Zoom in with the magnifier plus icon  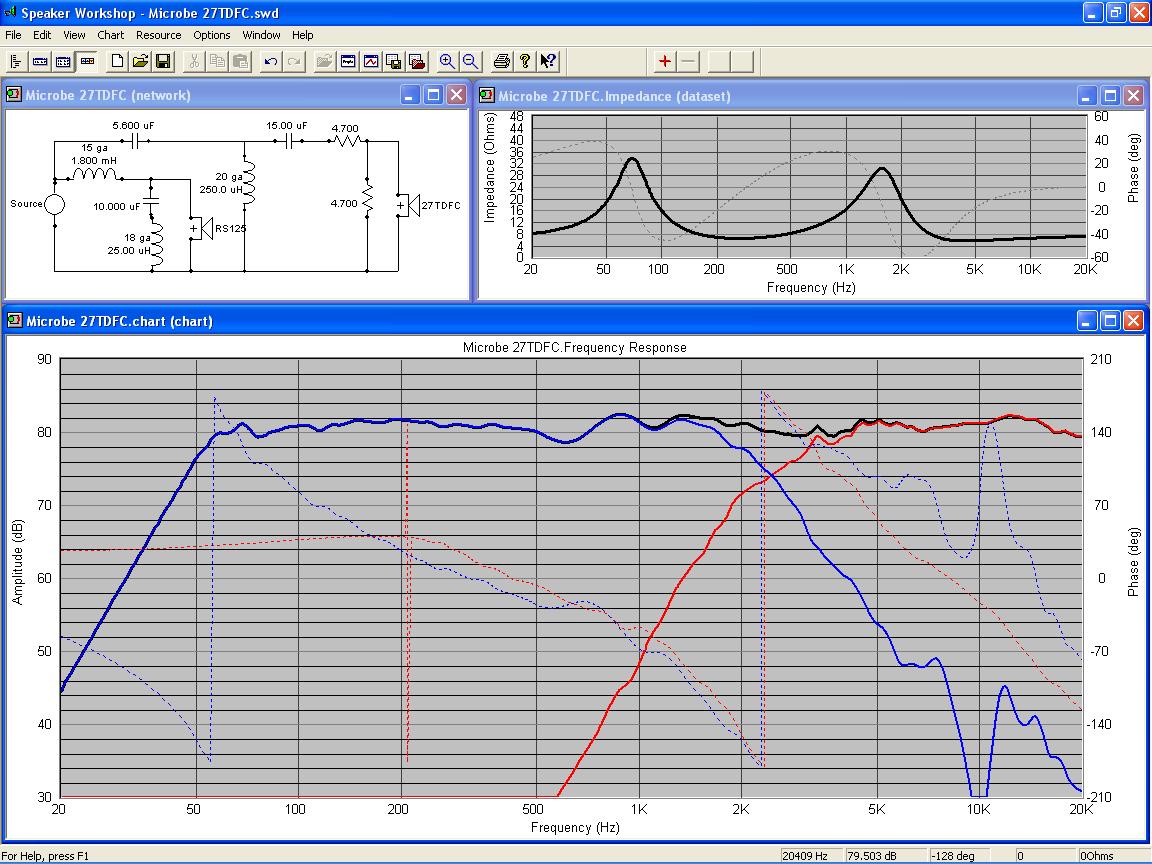[x=447, y=62]
